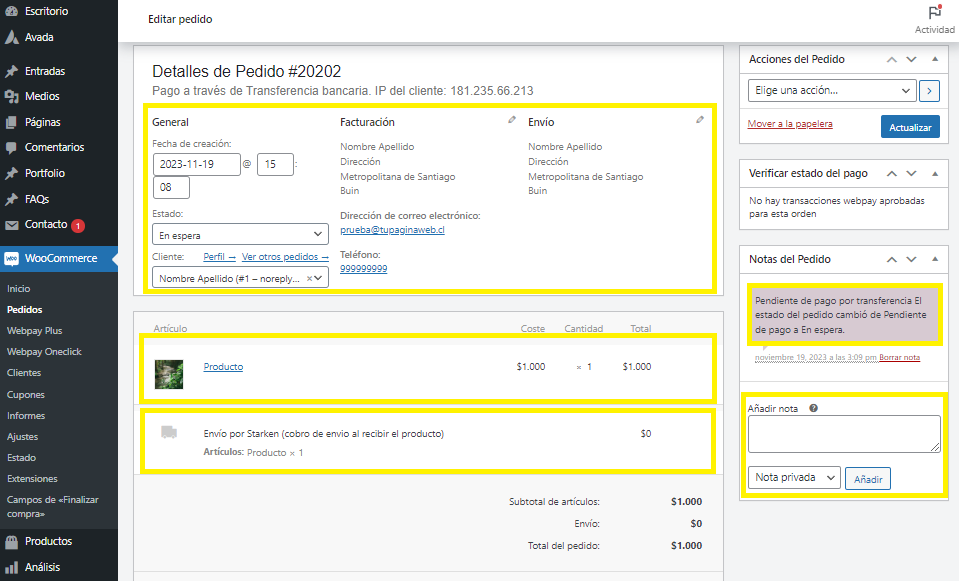This screenshot has width=959, height=581.
Task: Click the Añadir nota text area
Action: 844,434
